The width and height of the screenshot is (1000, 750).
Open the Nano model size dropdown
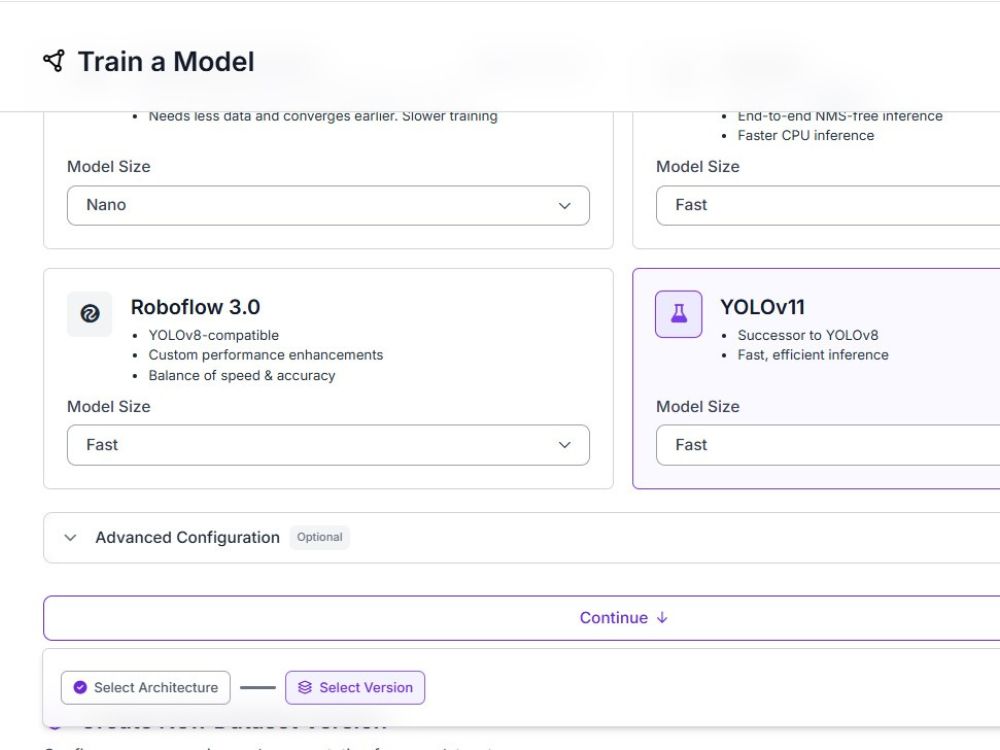328,205
